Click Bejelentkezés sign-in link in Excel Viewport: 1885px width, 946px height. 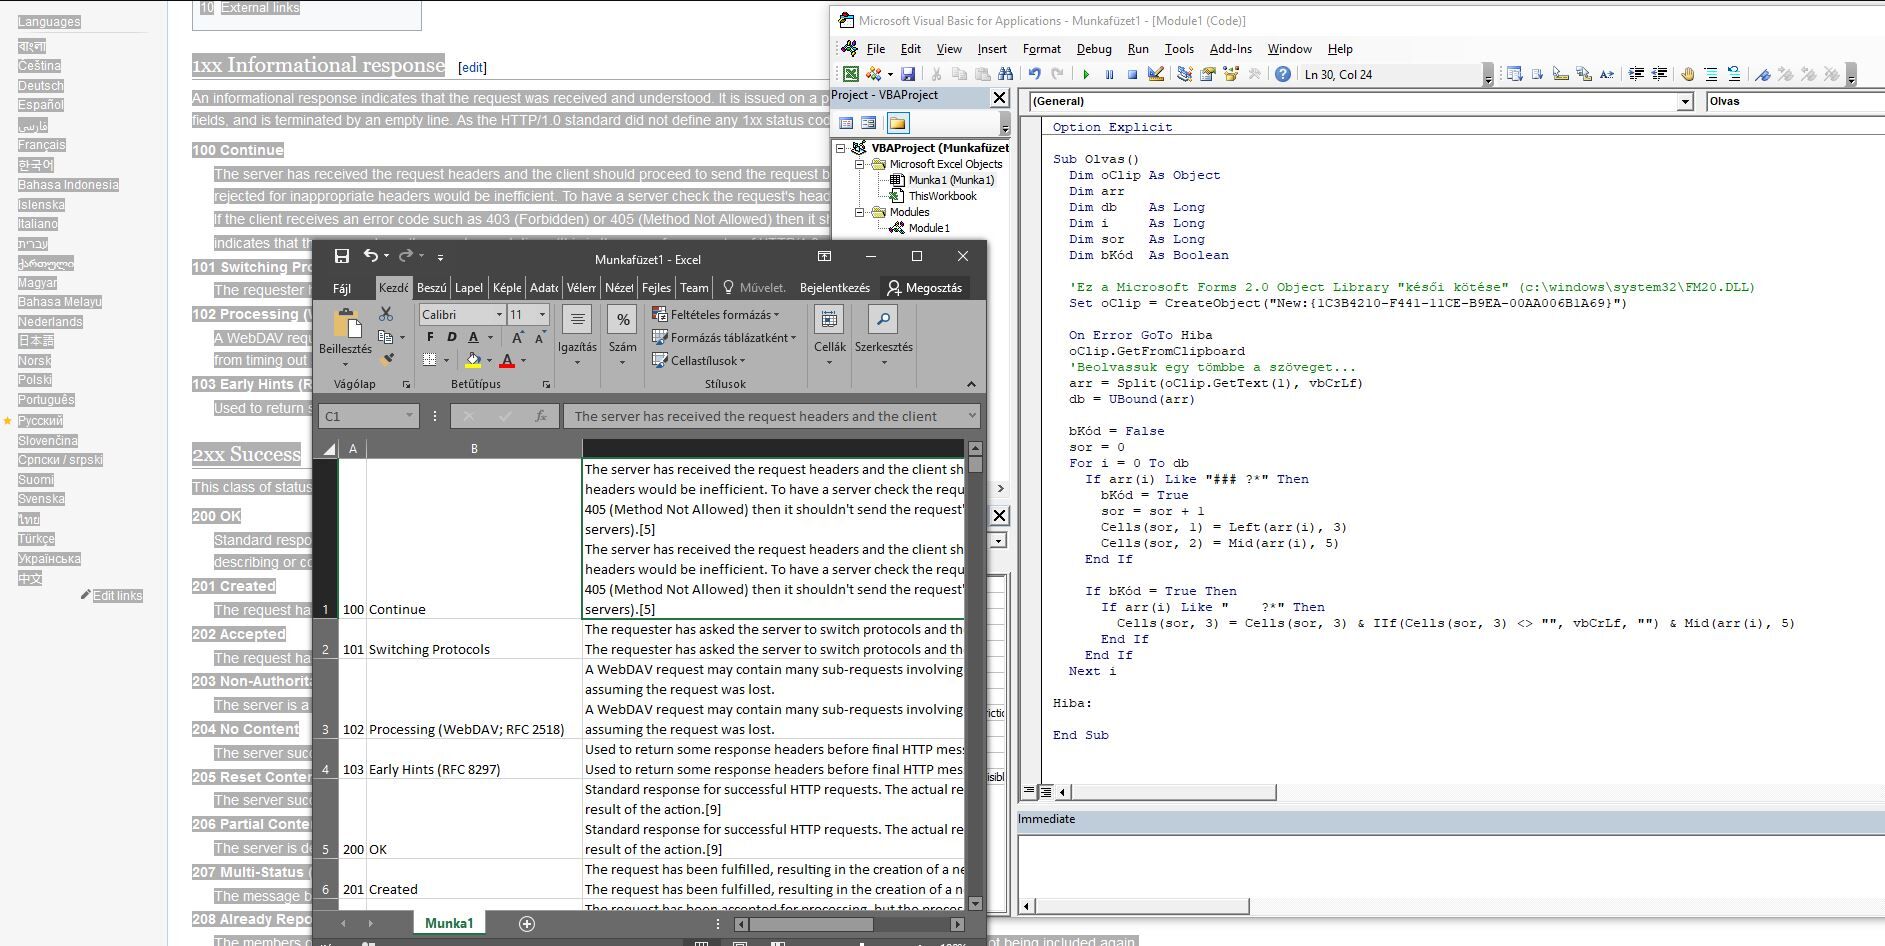click(834, 288)
